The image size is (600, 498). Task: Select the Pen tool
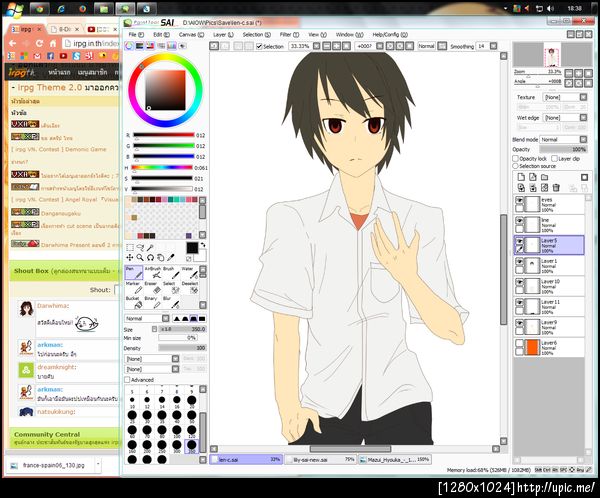point(134,273)
